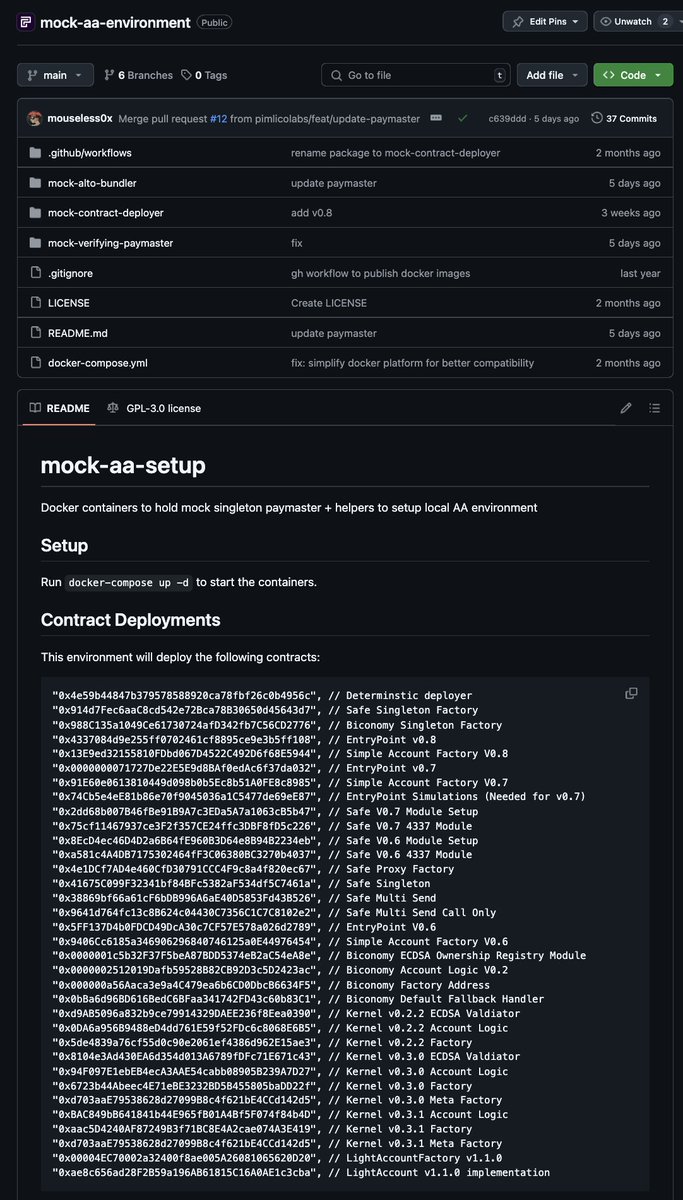Switch to the GPL-3.0 license tab
683x1200 pixels.
pyautogui.click(x=154, y=408)
